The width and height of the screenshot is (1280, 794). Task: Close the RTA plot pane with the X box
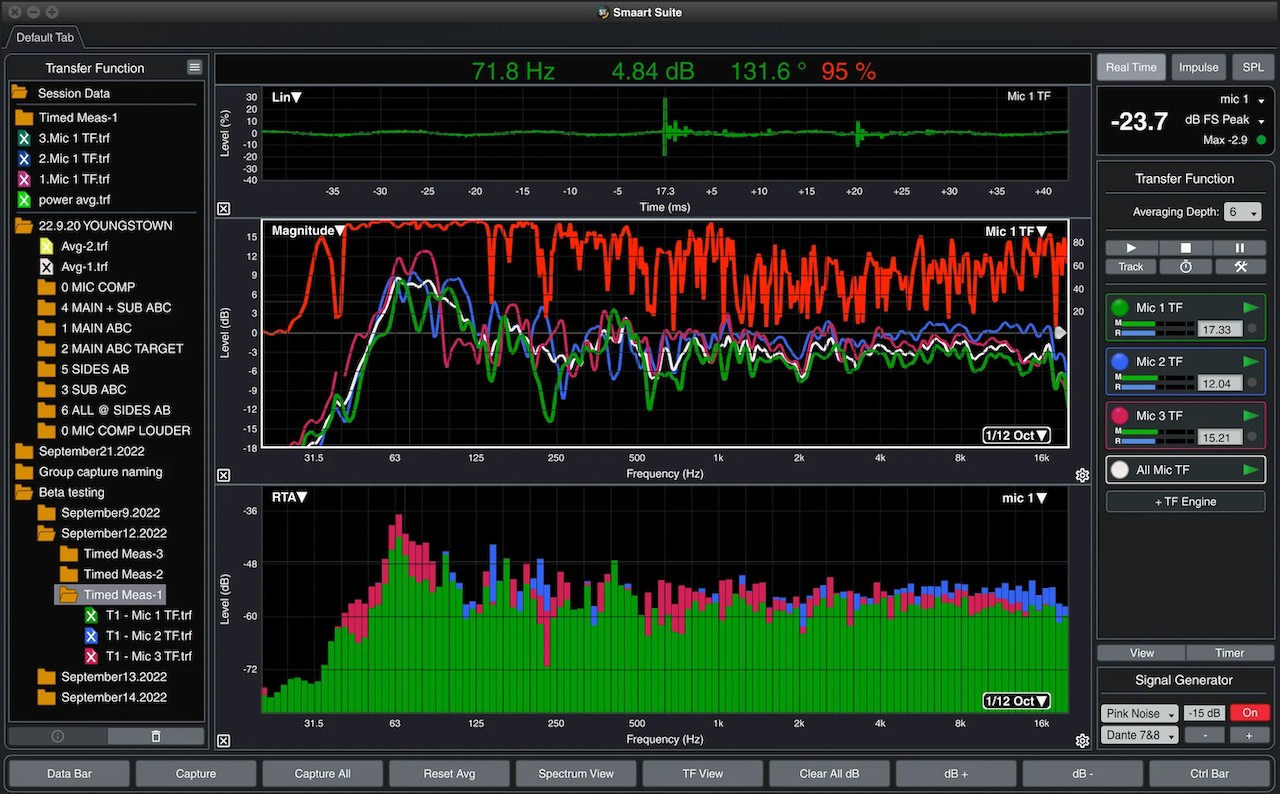[x=223, y=741]
